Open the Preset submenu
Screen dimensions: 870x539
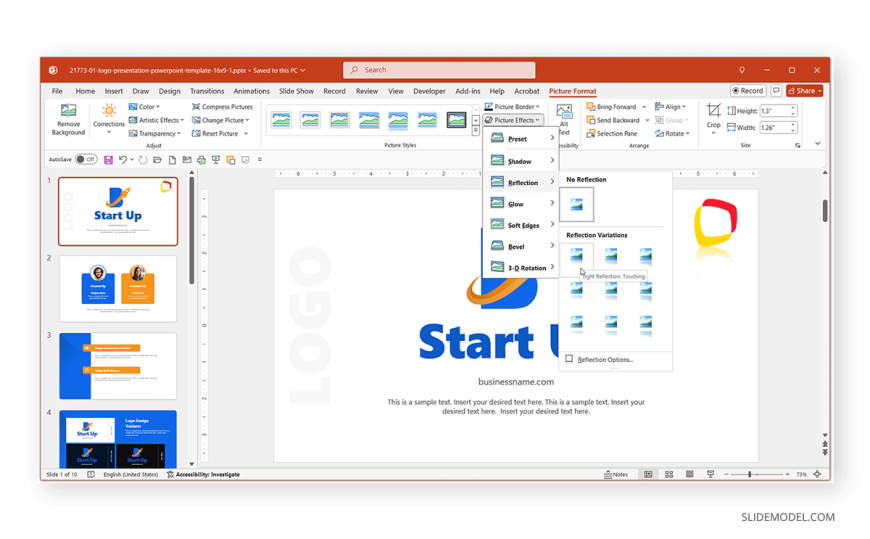[x=522, y=139]
